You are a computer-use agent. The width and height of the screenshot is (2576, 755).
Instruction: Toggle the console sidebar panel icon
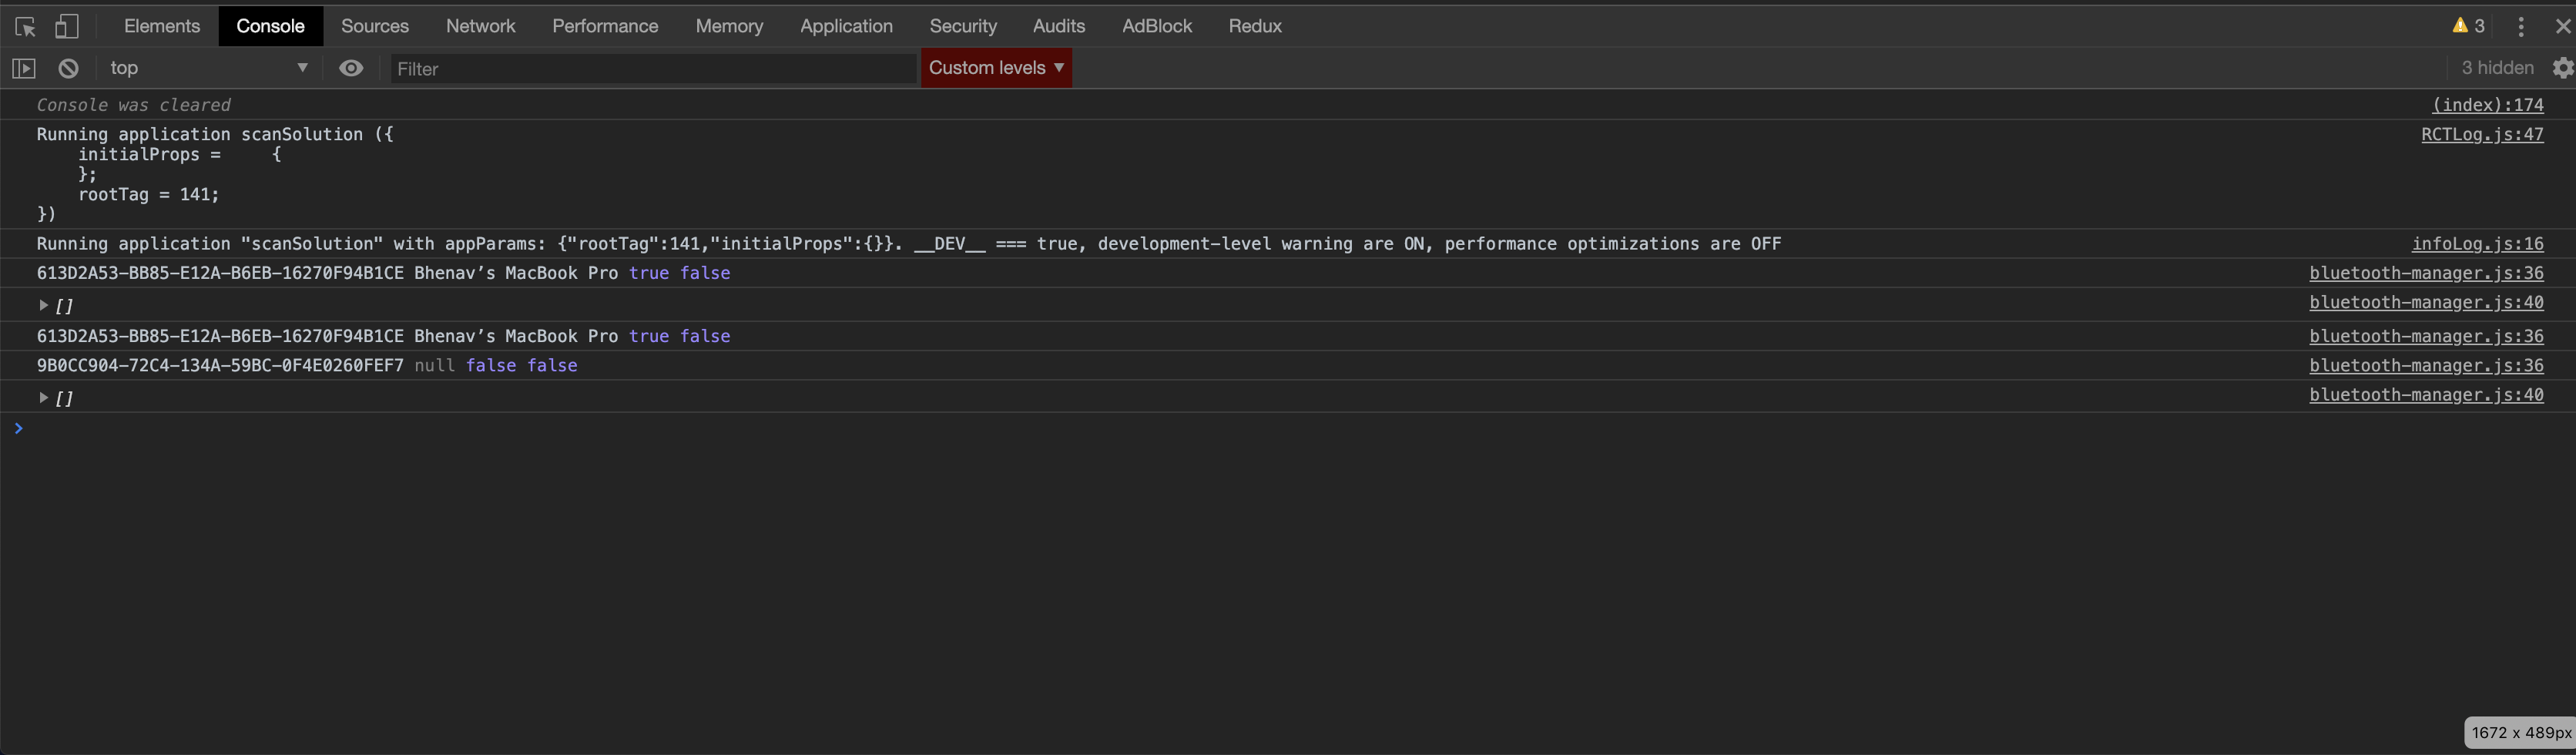24,68
